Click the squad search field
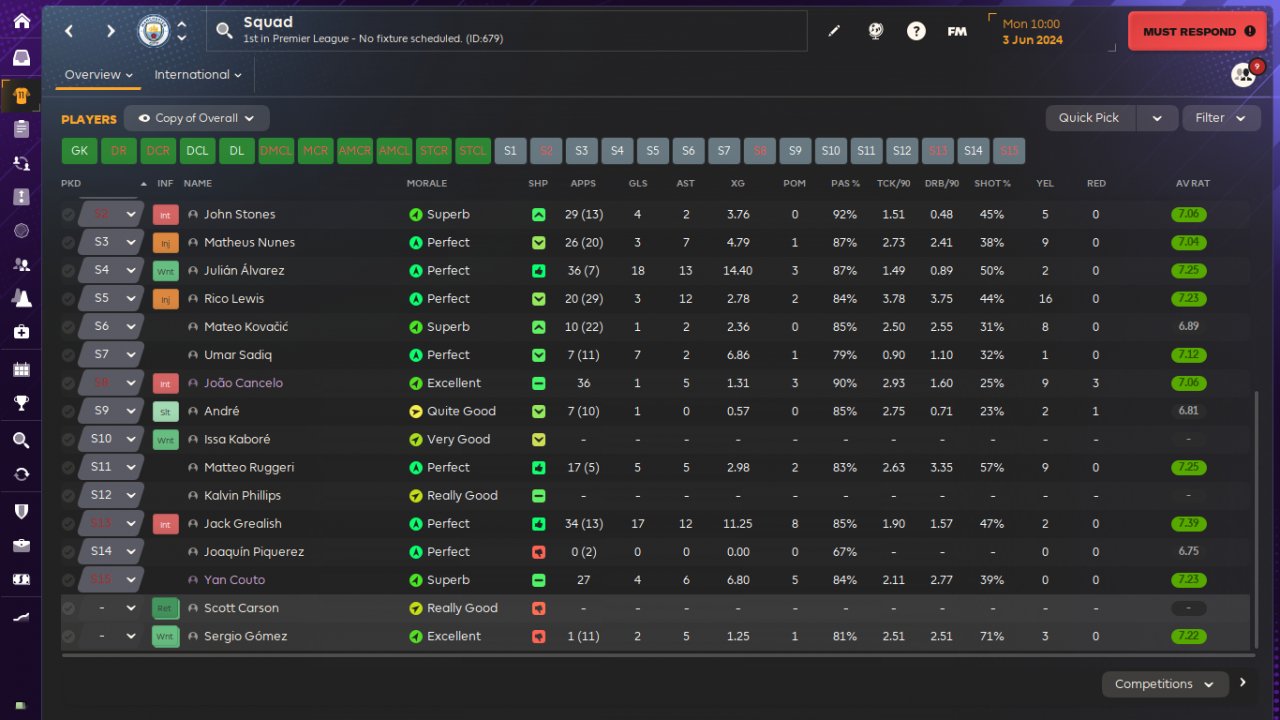This screenshot has width=1280, height=720. pyautogui.click(x=507, y=31)
